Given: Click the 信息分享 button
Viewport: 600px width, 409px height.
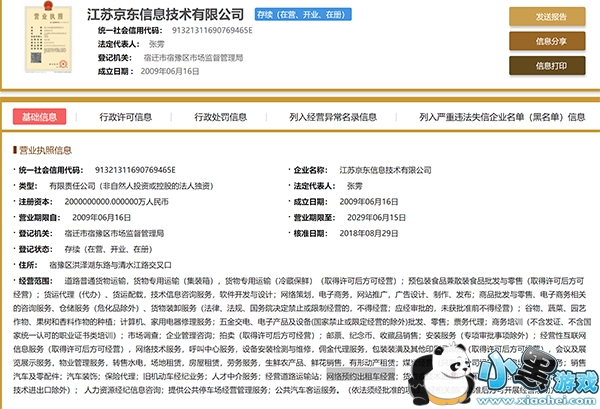Looking at the screenshot, I should click(x=547, y=41).
